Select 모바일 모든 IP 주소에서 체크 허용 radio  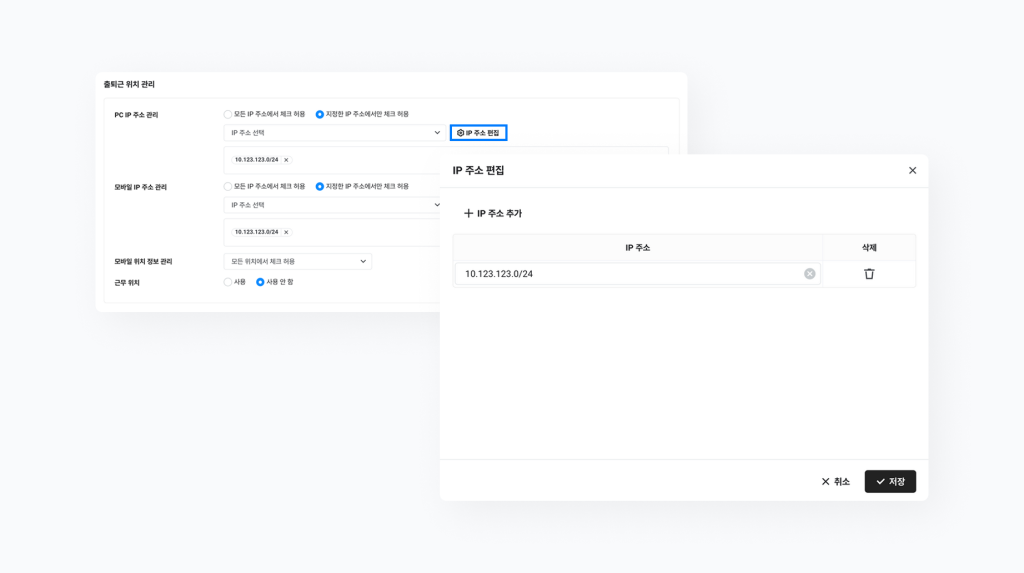click(x=228, y=186)
